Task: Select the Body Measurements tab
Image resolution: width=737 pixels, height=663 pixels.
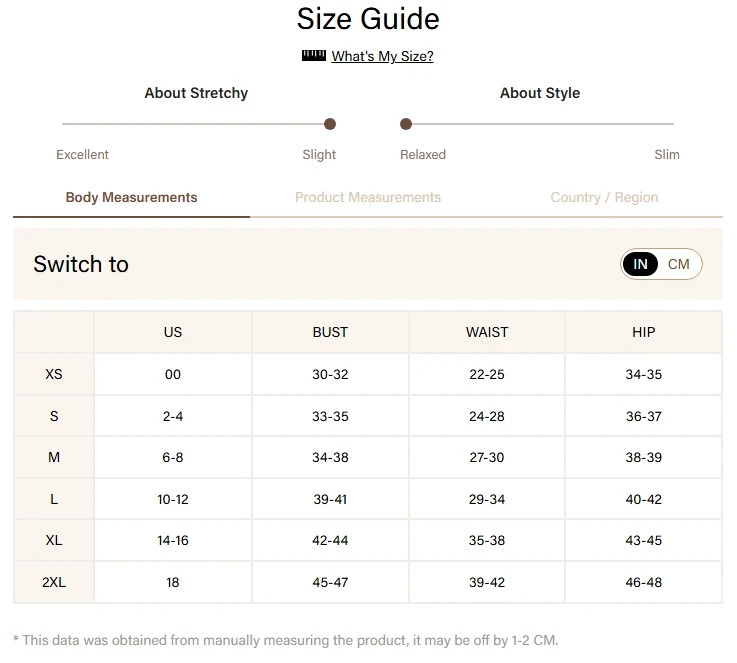Action: tap(131, 197)
